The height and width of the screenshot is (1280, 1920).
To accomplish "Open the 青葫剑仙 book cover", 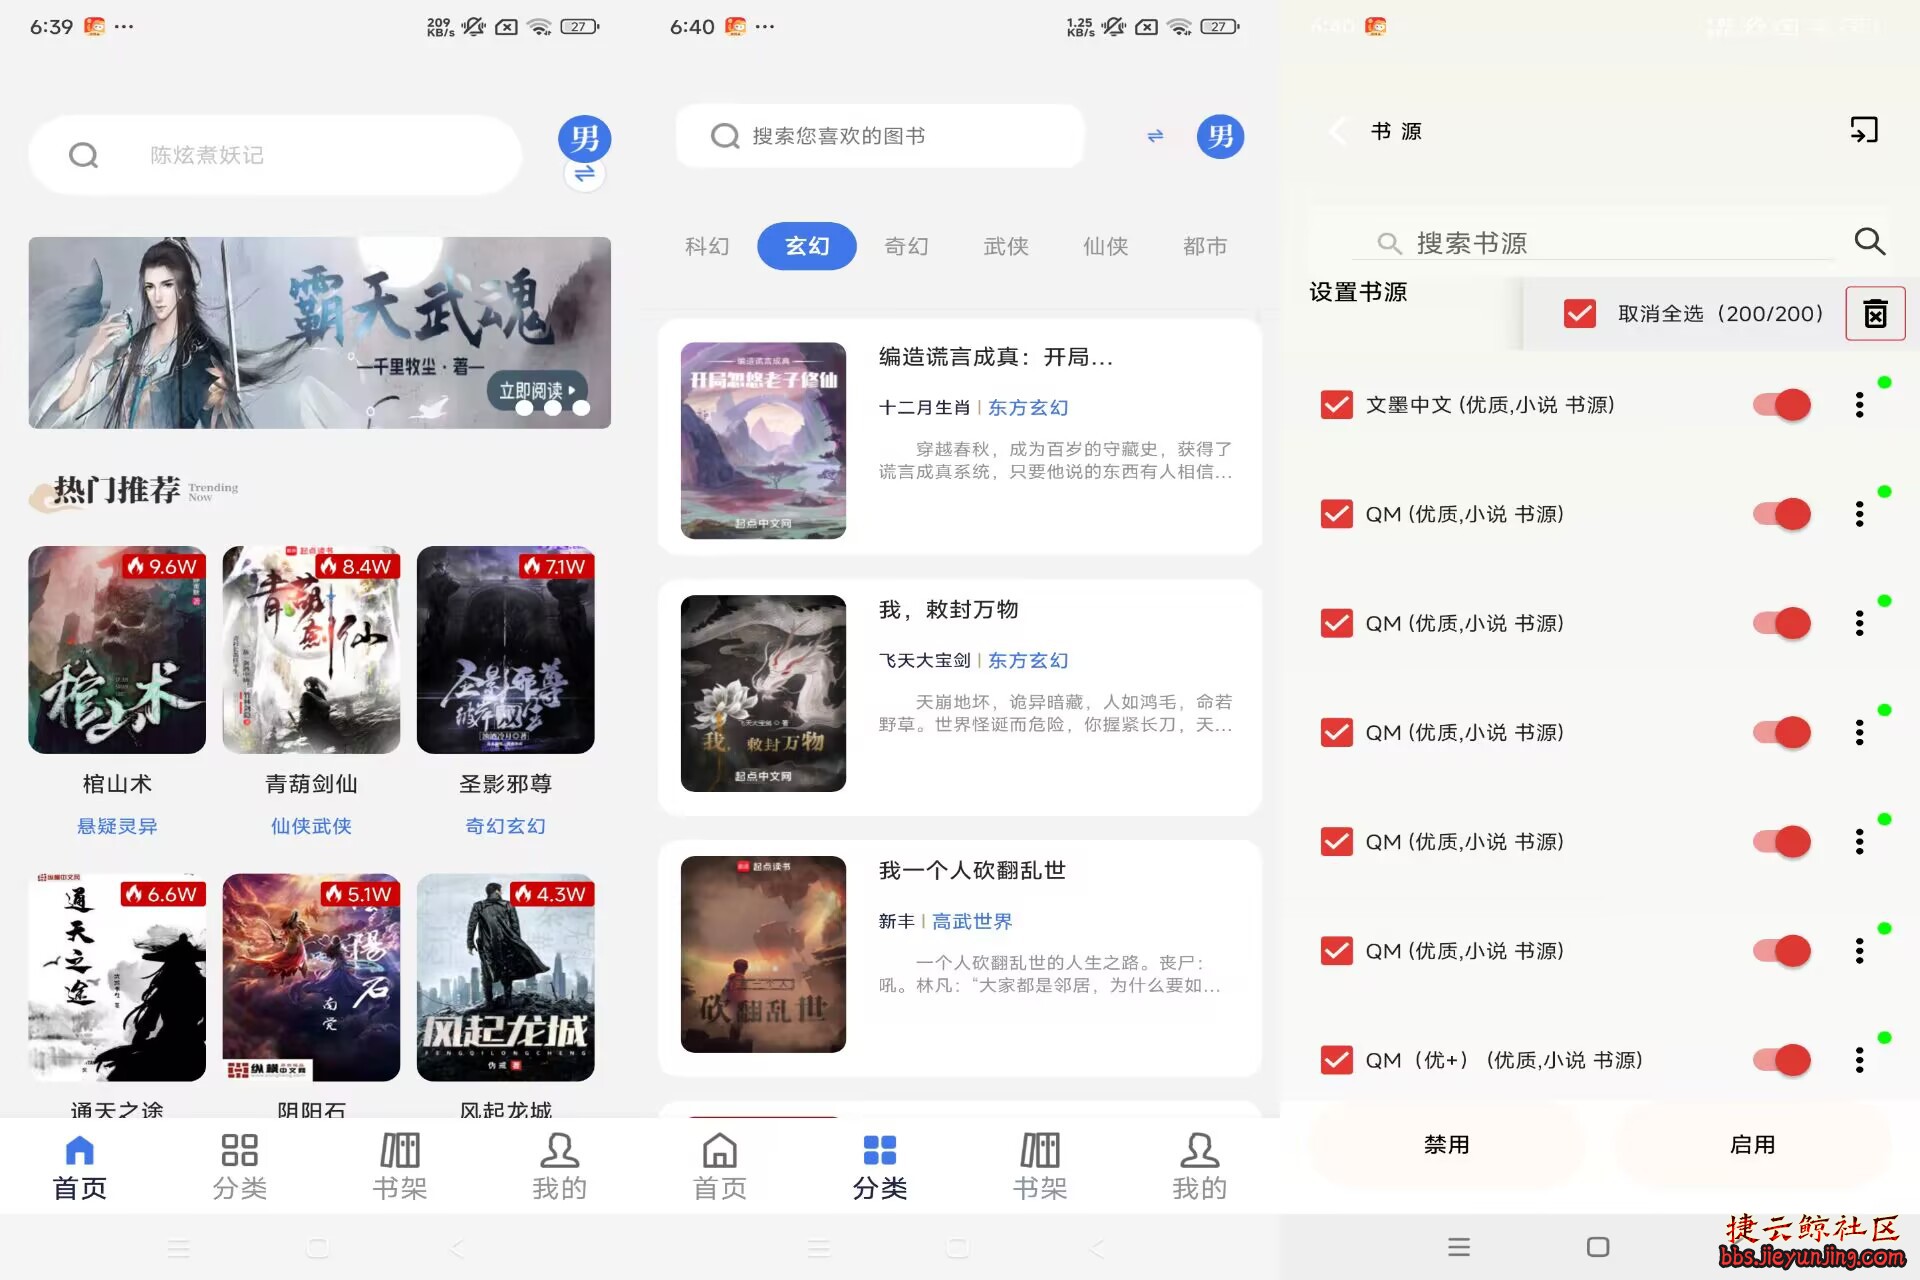I will click(x=311, y=650).
